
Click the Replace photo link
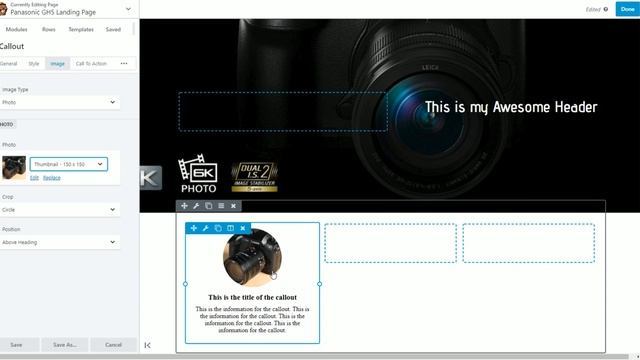click(51, 178)
